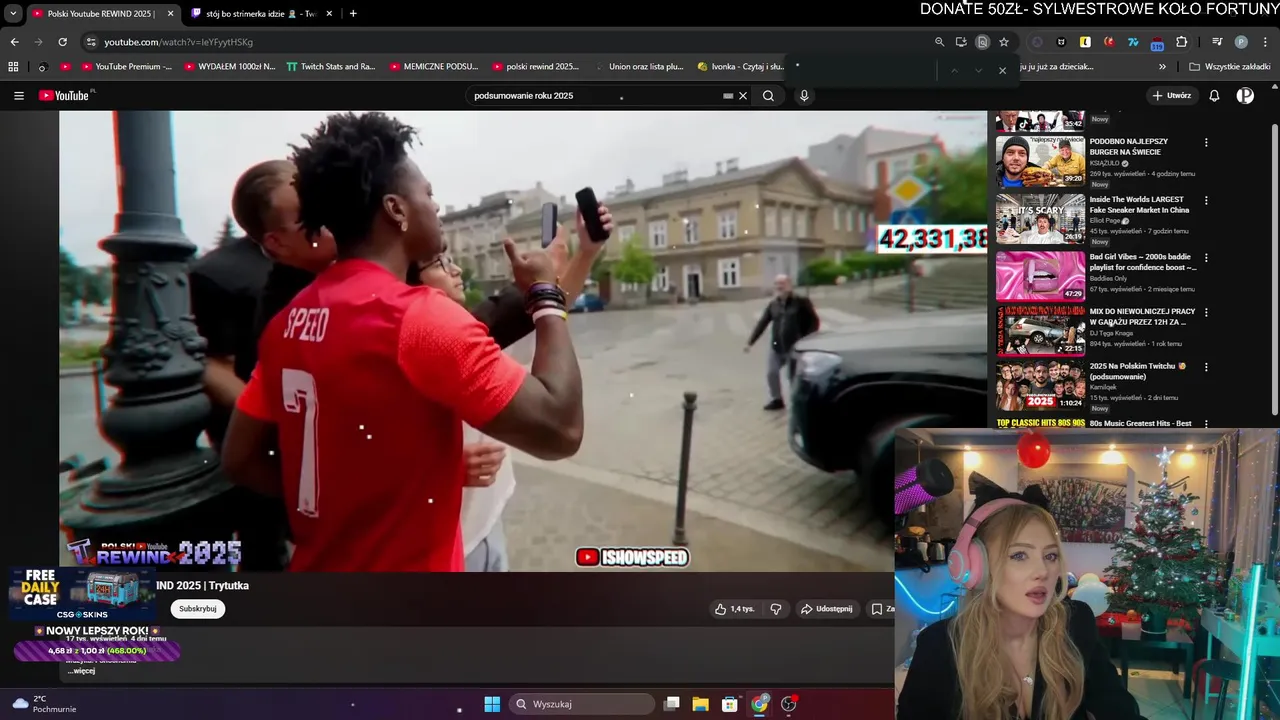Open the Chrome extensions puzzle icon
This screenshot has height=720, width=1280.
coord(1182,42)
